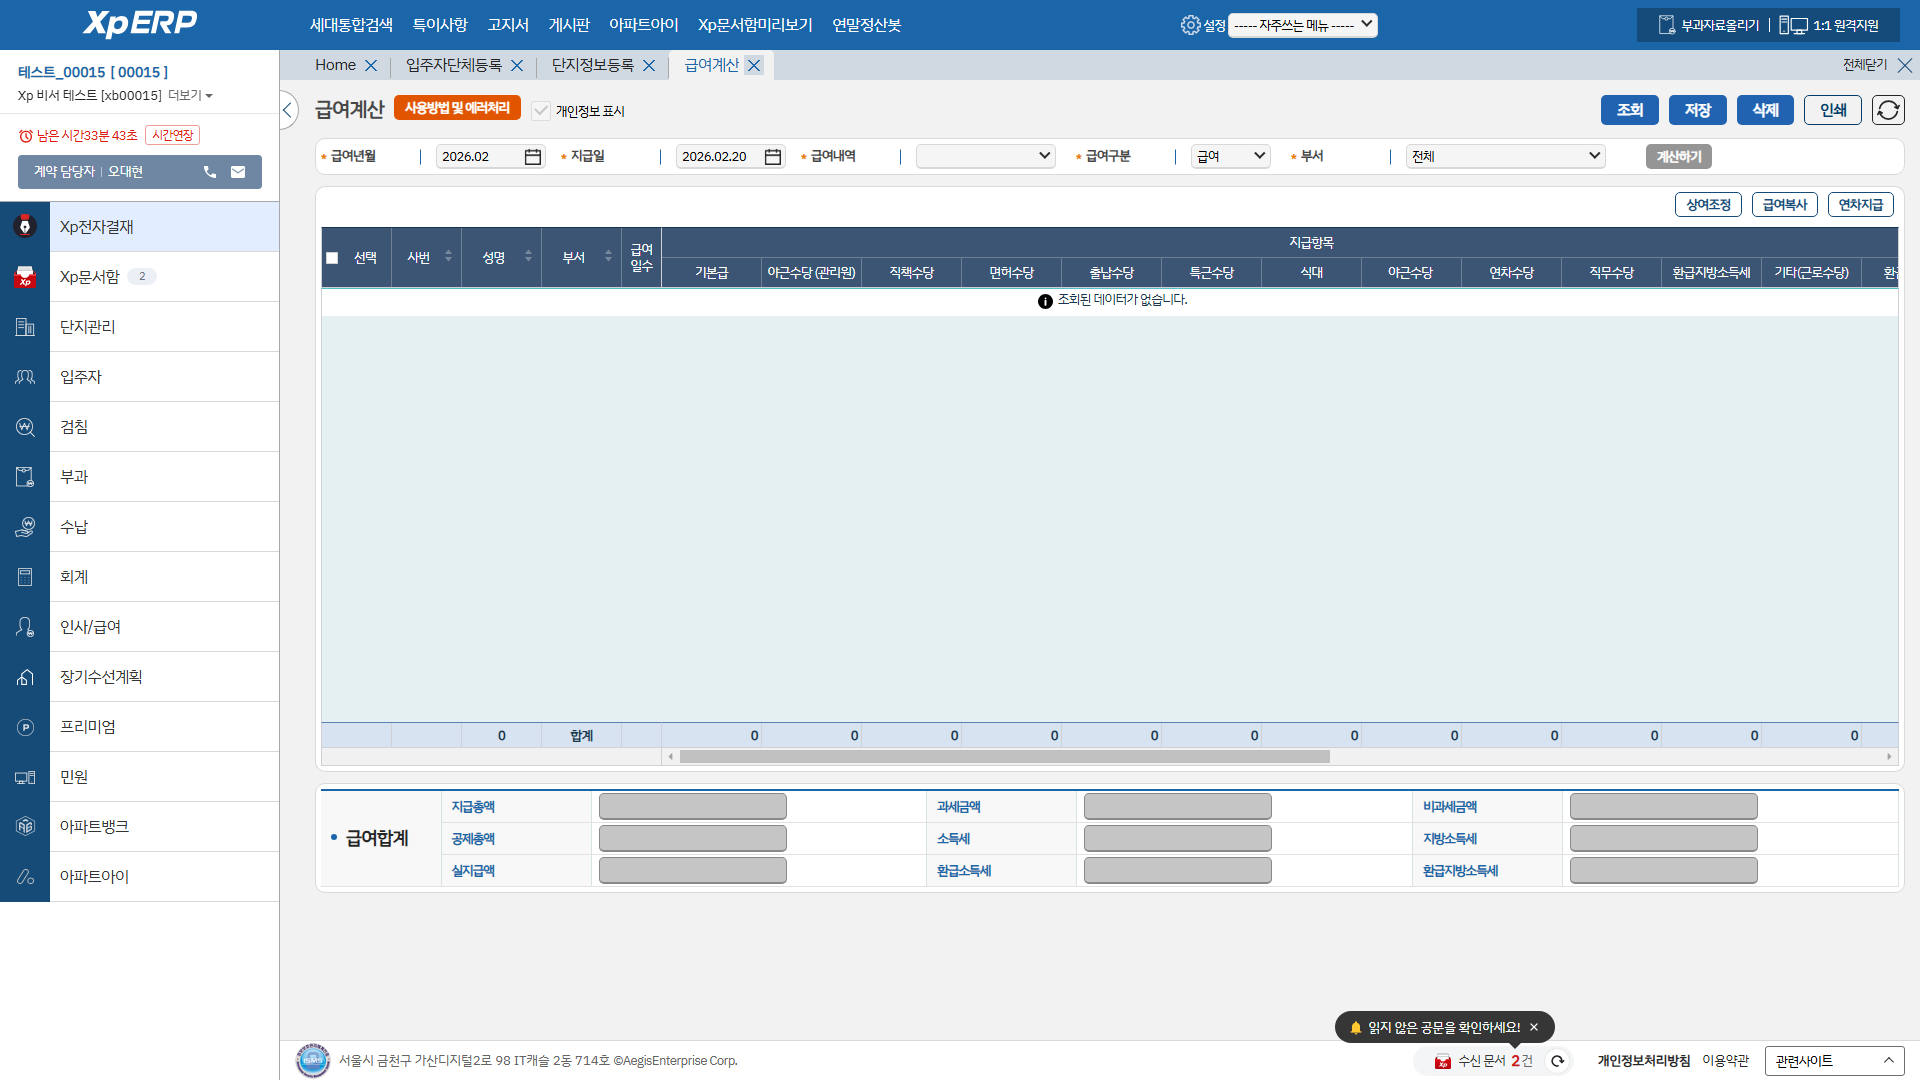Refresh the 수신 문서 count icon
1920x1080 pixels.
coord(1557,1061)
